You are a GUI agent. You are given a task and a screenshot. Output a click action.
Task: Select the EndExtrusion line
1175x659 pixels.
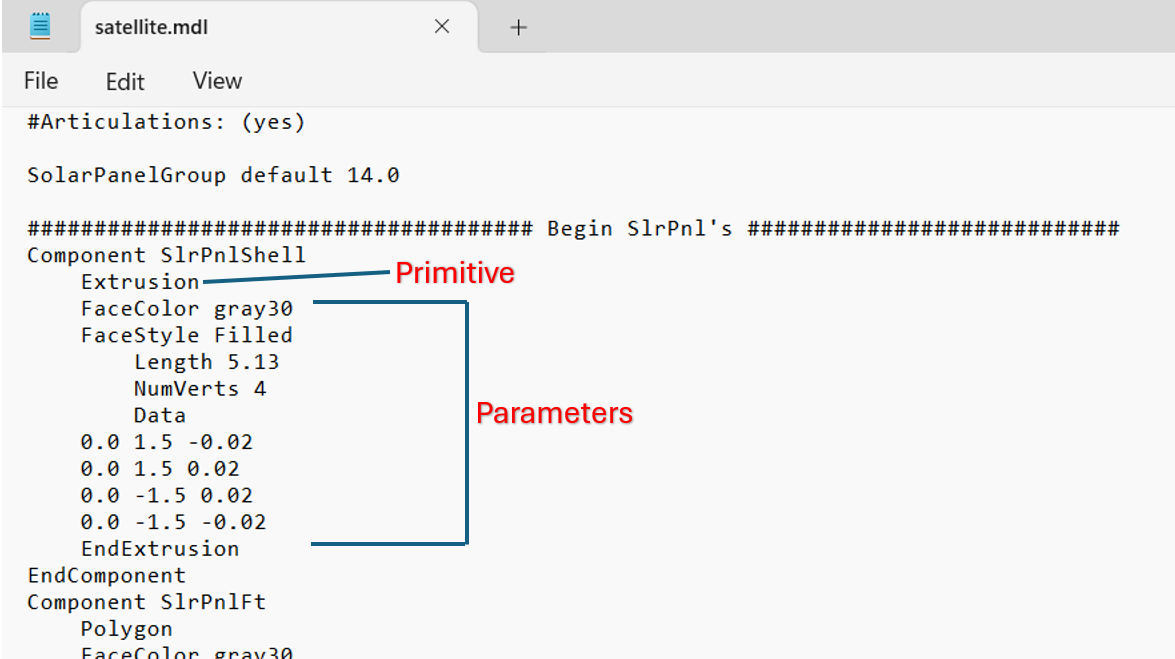160,548
